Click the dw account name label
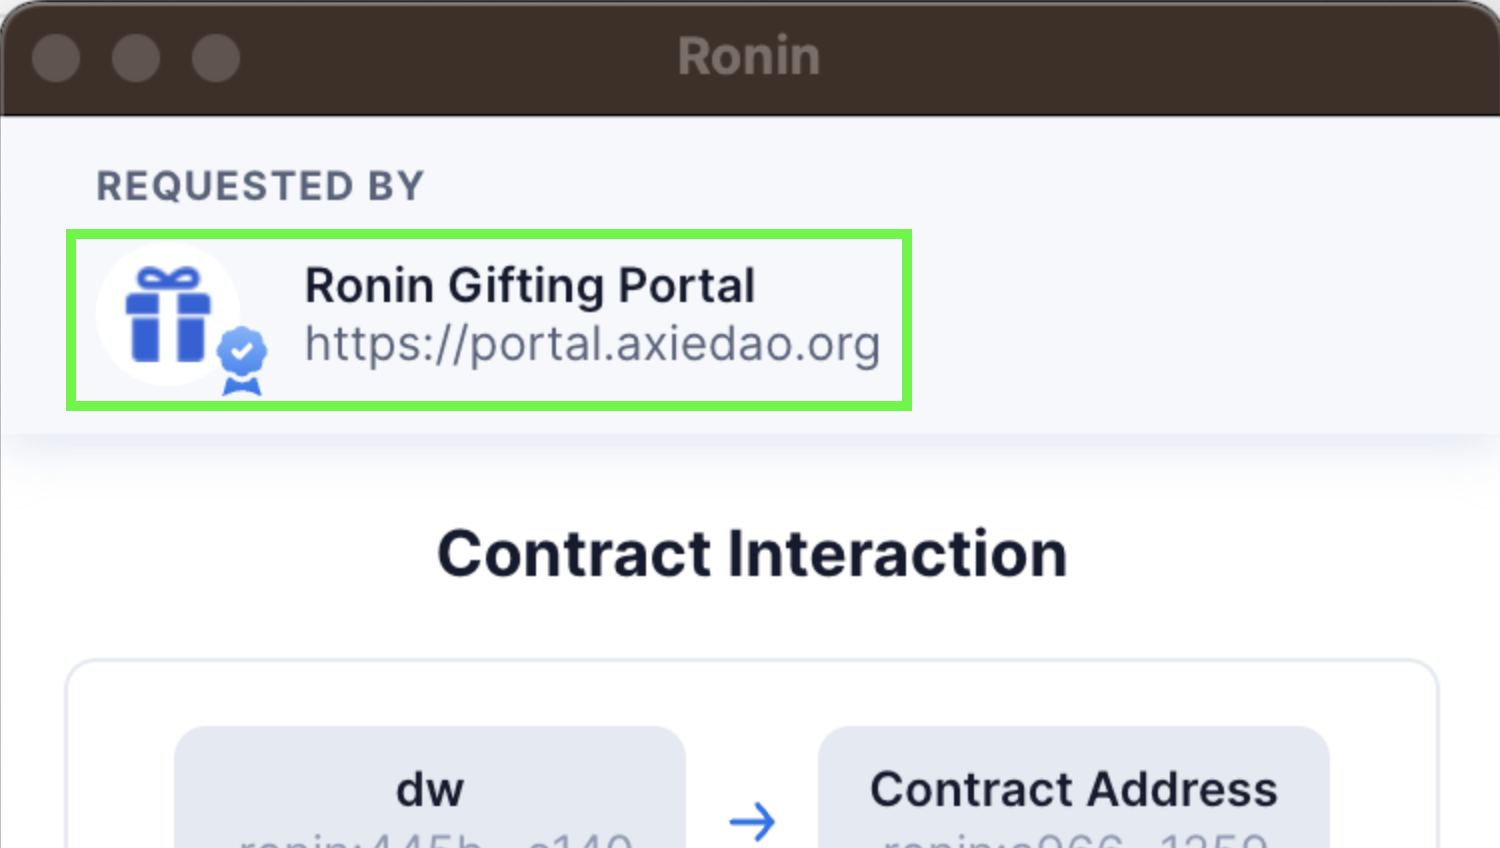Screen dimensions: 1500x848 (430, 789)
